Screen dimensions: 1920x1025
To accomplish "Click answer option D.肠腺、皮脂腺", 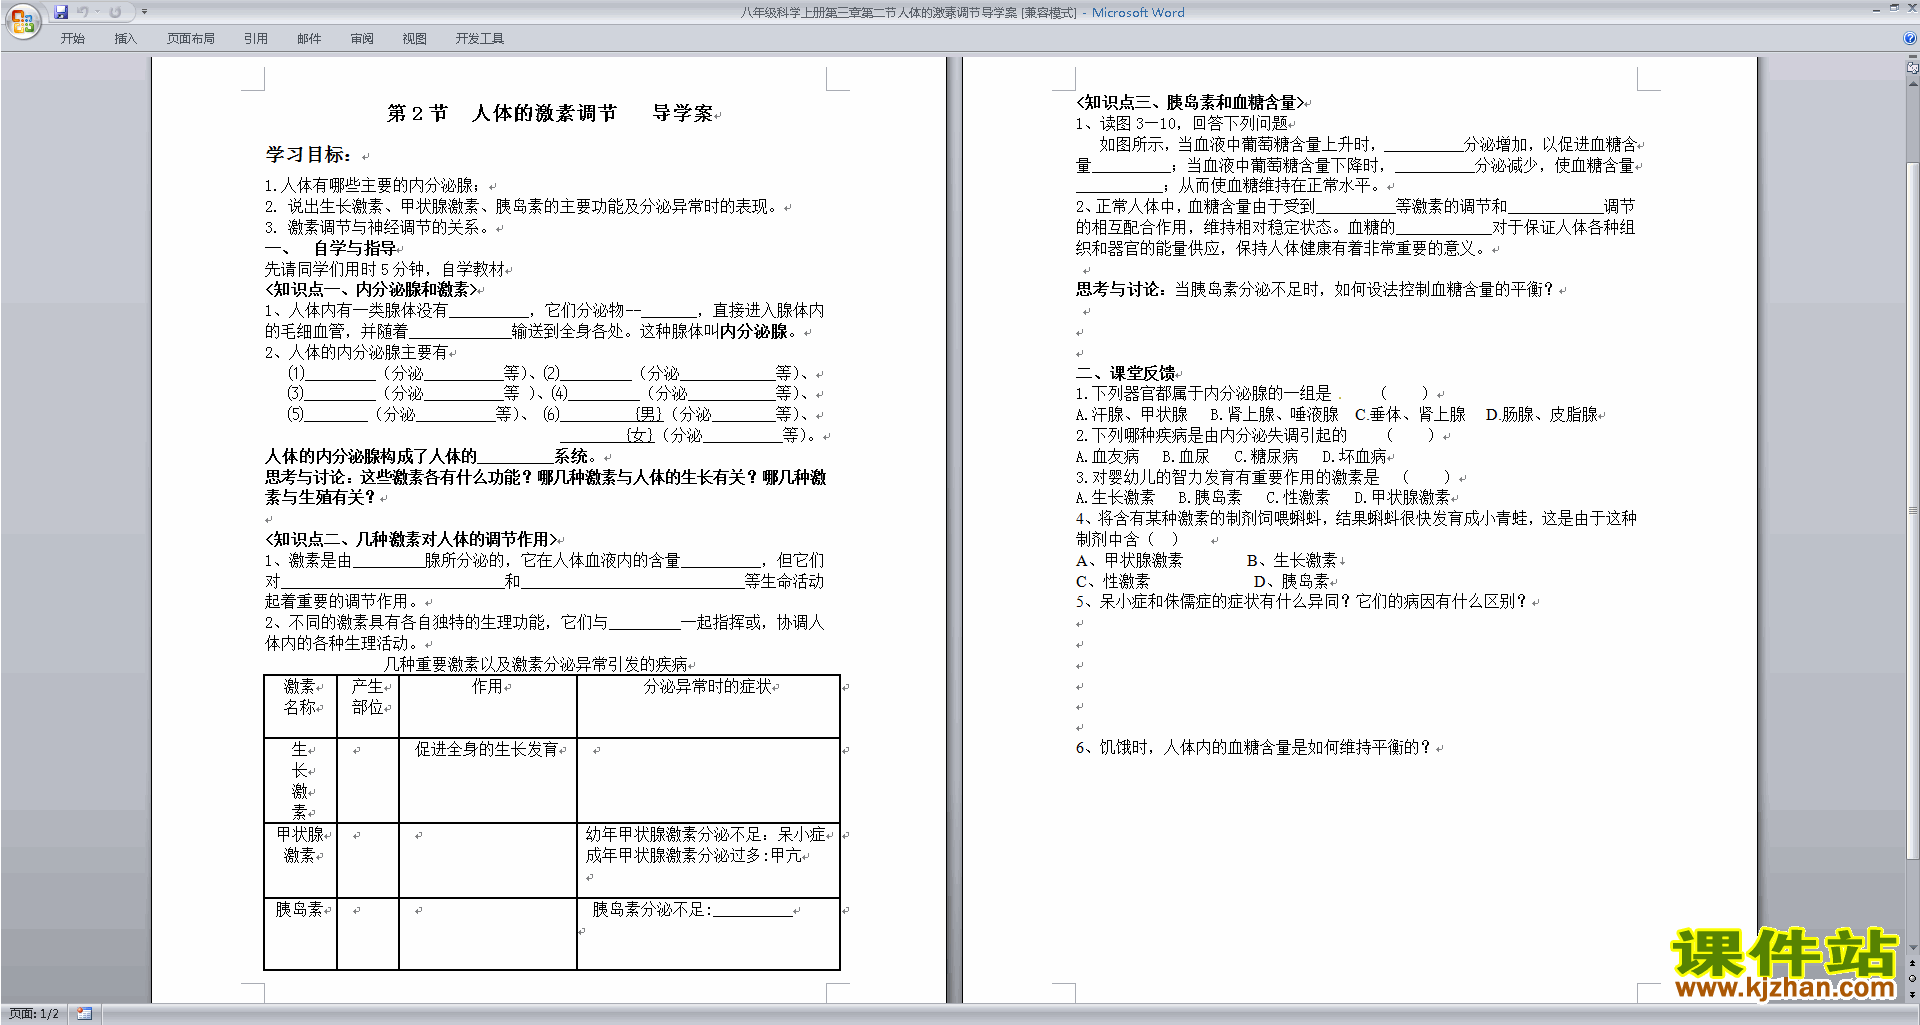I will click(1541, 415).
